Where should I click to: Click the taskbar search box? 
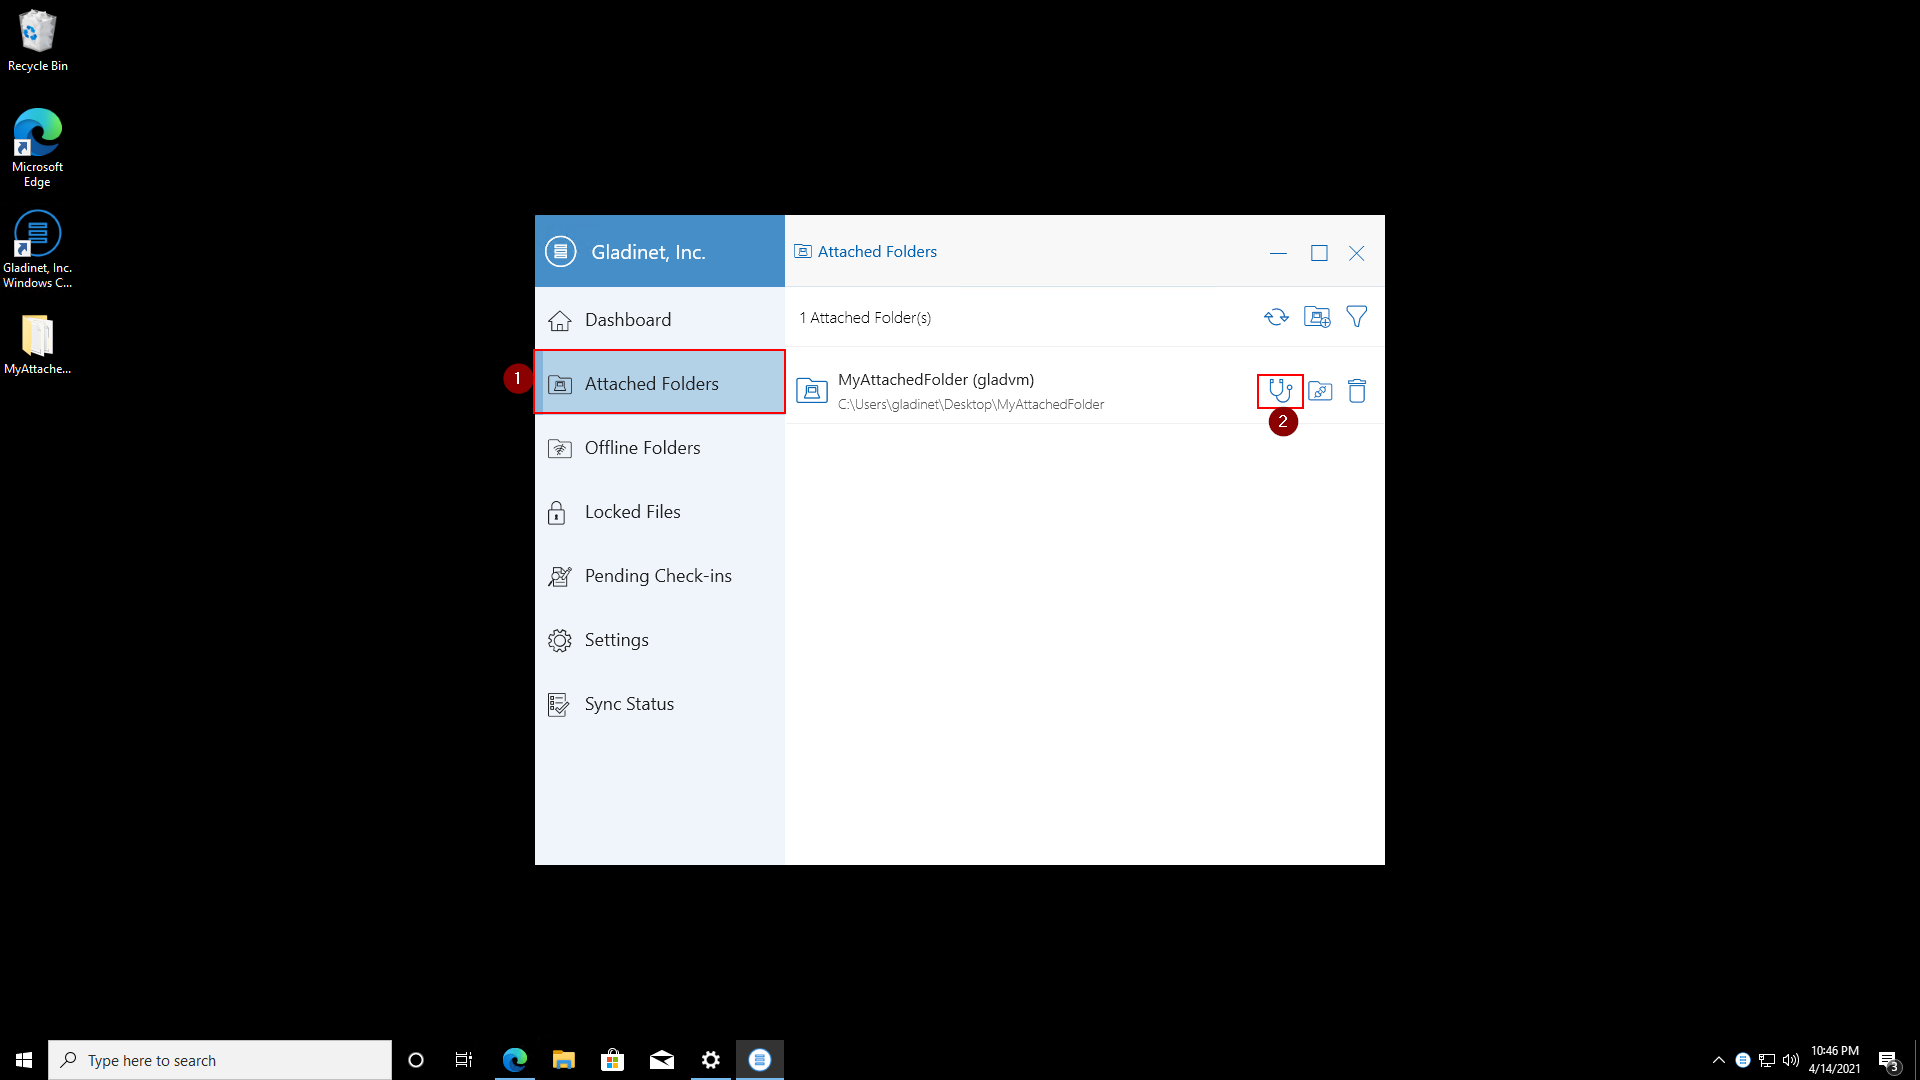tap(220, 1060)
